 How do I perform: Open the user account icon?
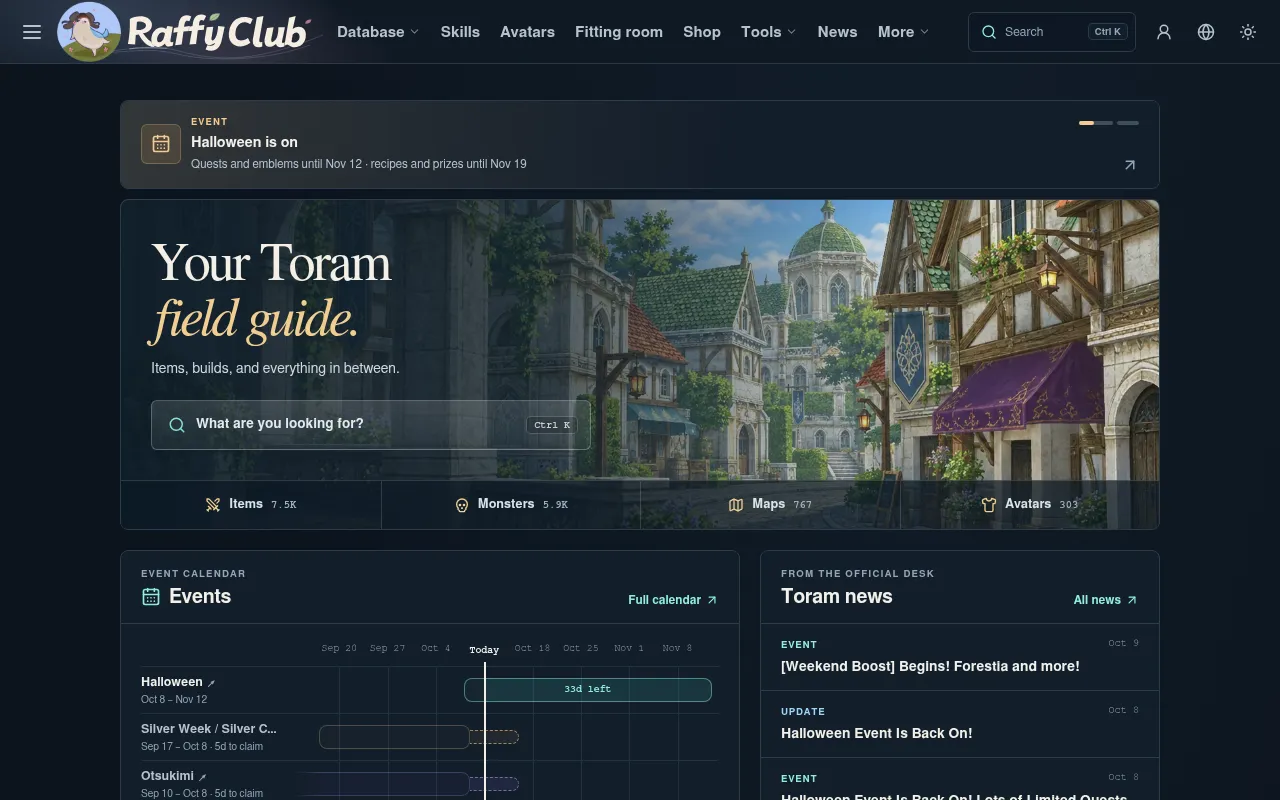1164,32
